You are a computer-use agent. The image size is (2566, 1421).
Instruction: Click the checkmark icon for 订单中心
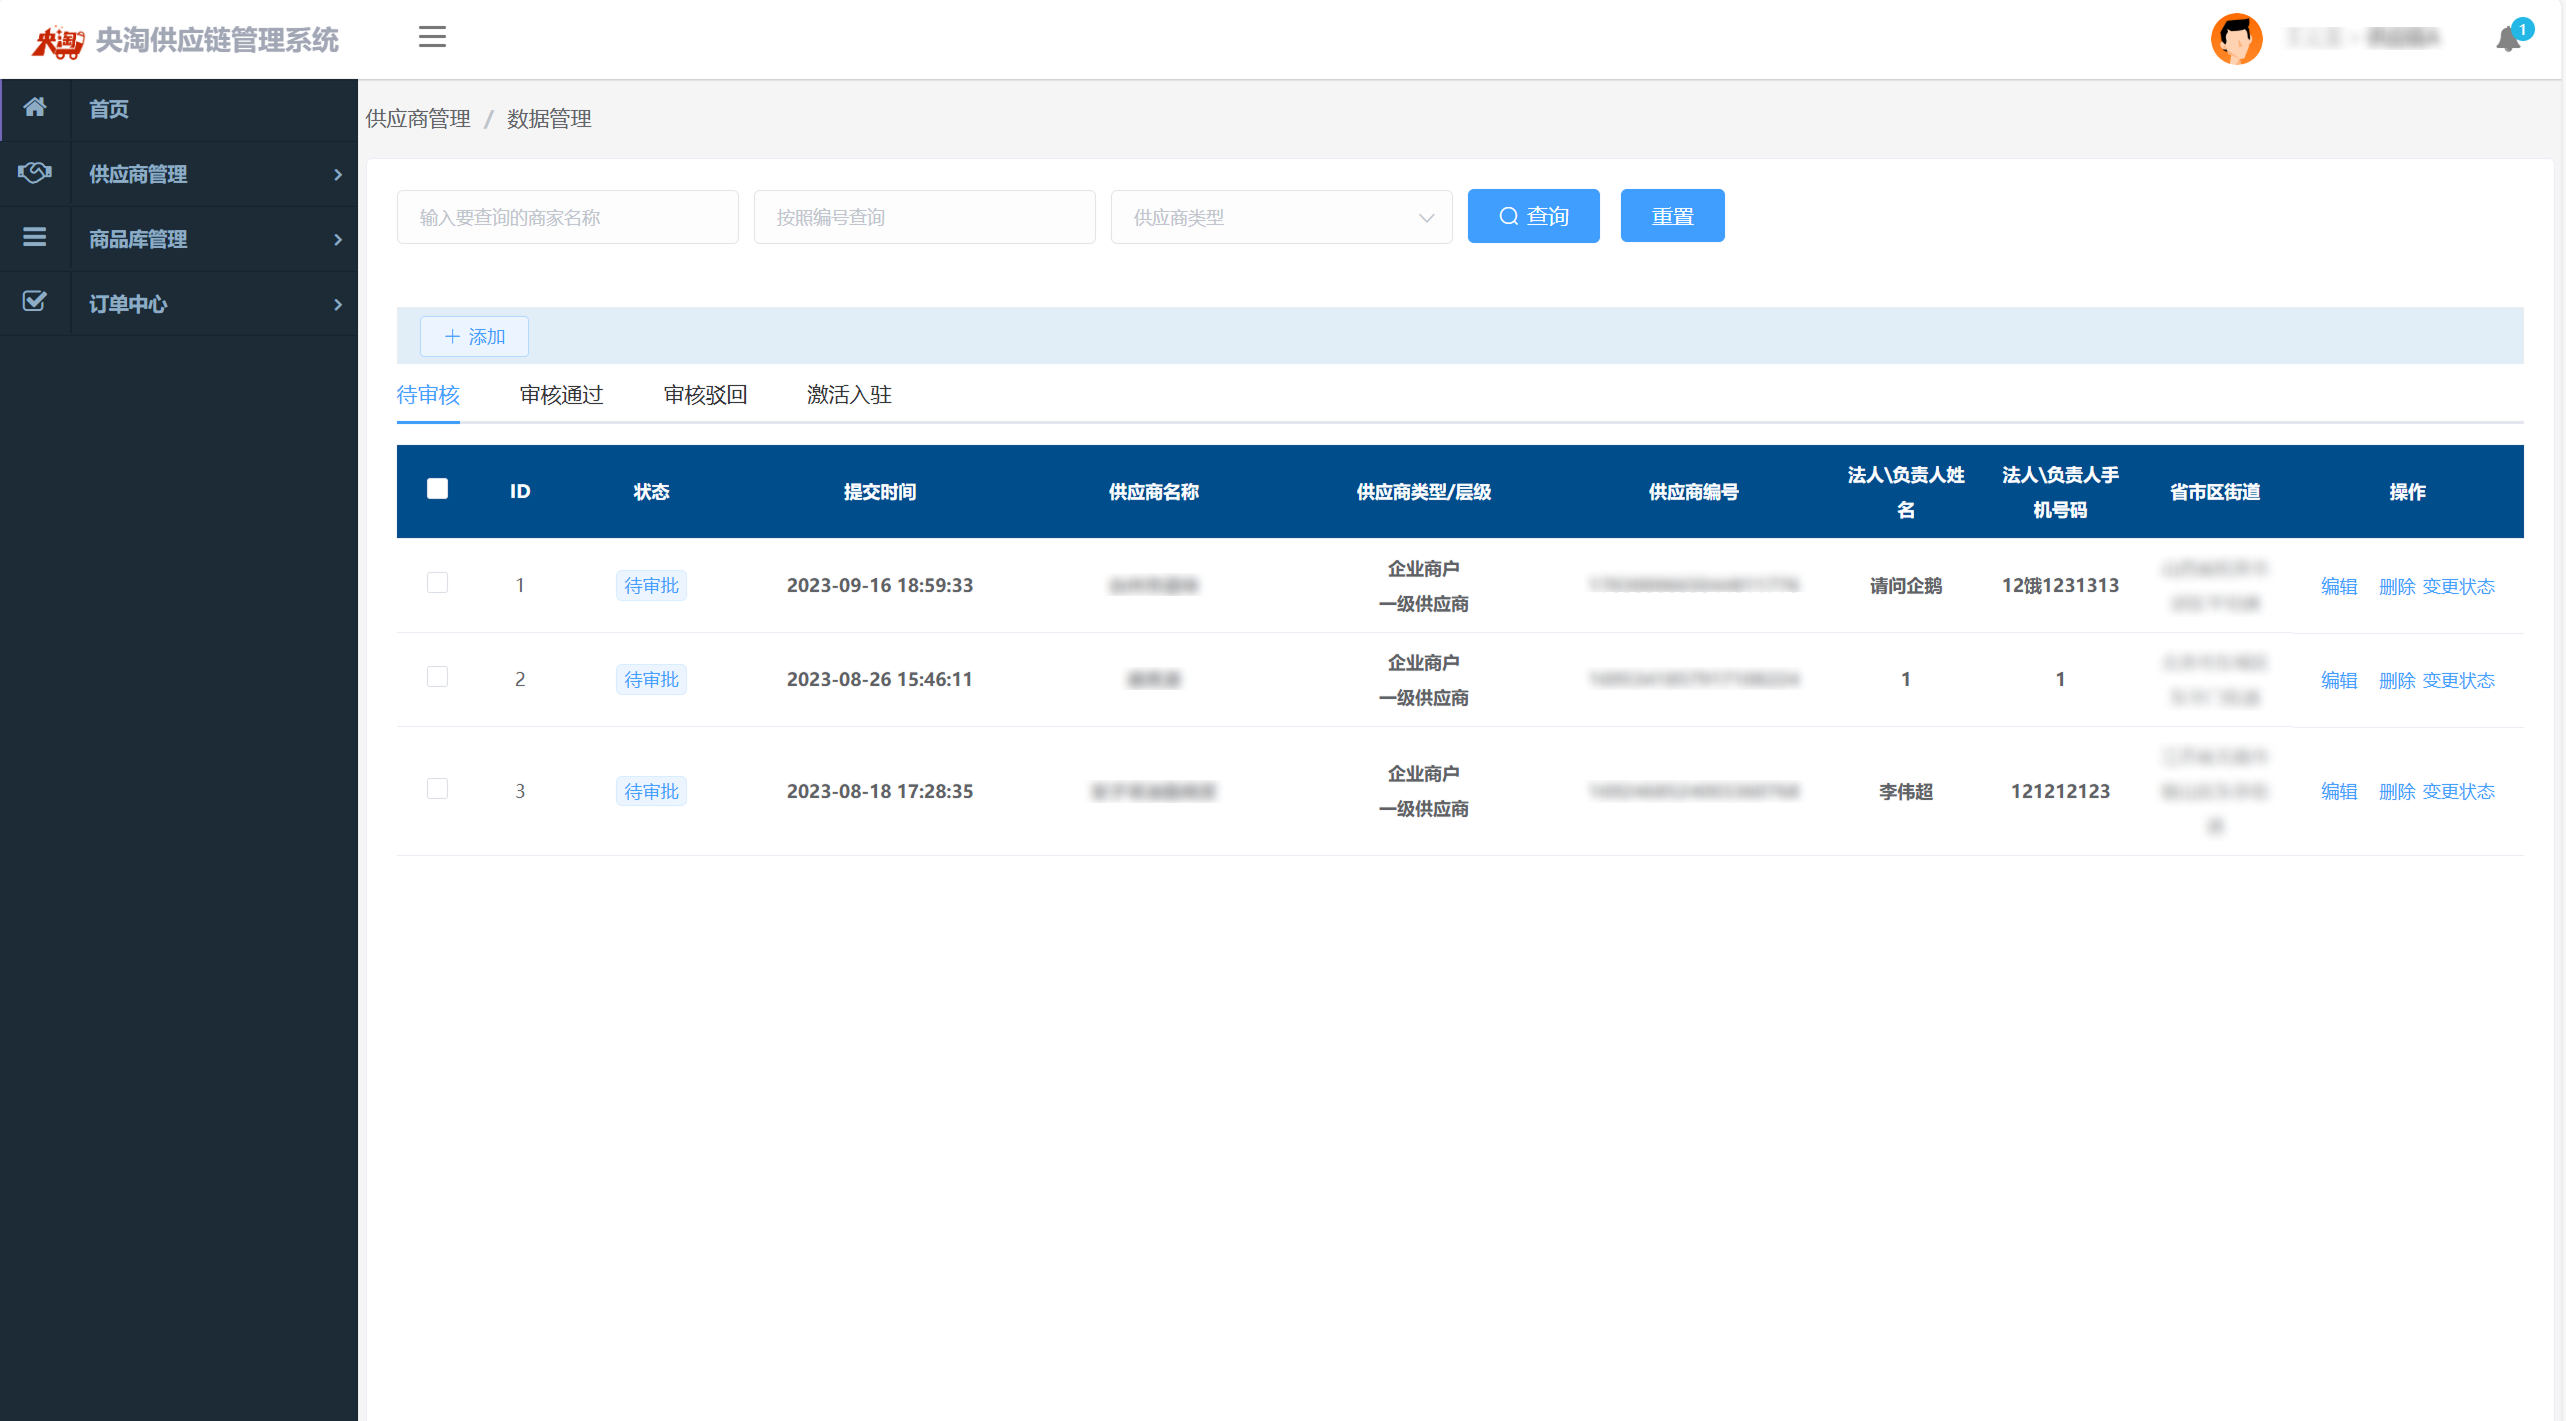35,302
